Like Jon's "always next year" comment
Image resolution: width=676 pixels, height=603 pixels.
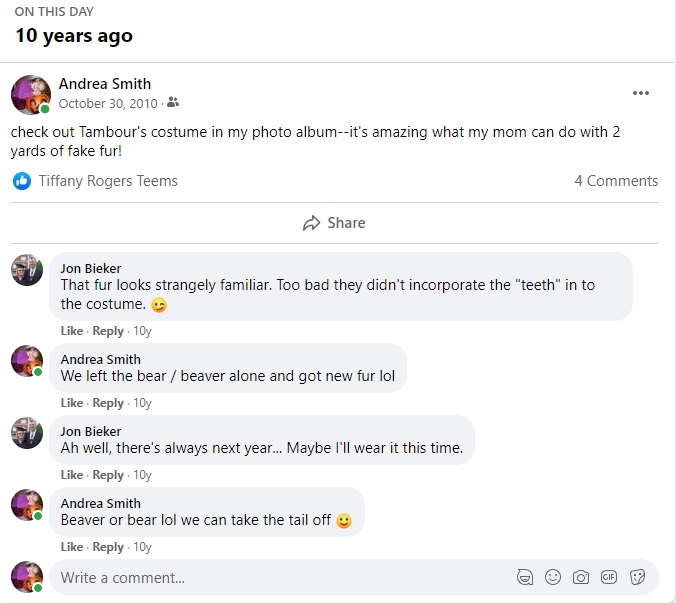[72, 475]
